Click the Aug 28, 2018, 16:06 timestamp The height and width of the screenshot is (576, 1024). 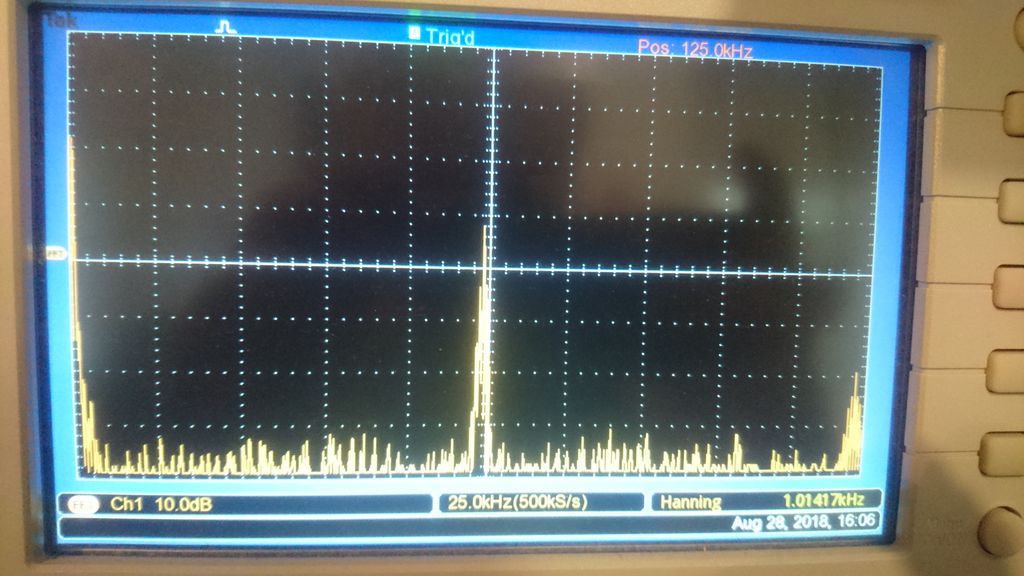[803, 521]
